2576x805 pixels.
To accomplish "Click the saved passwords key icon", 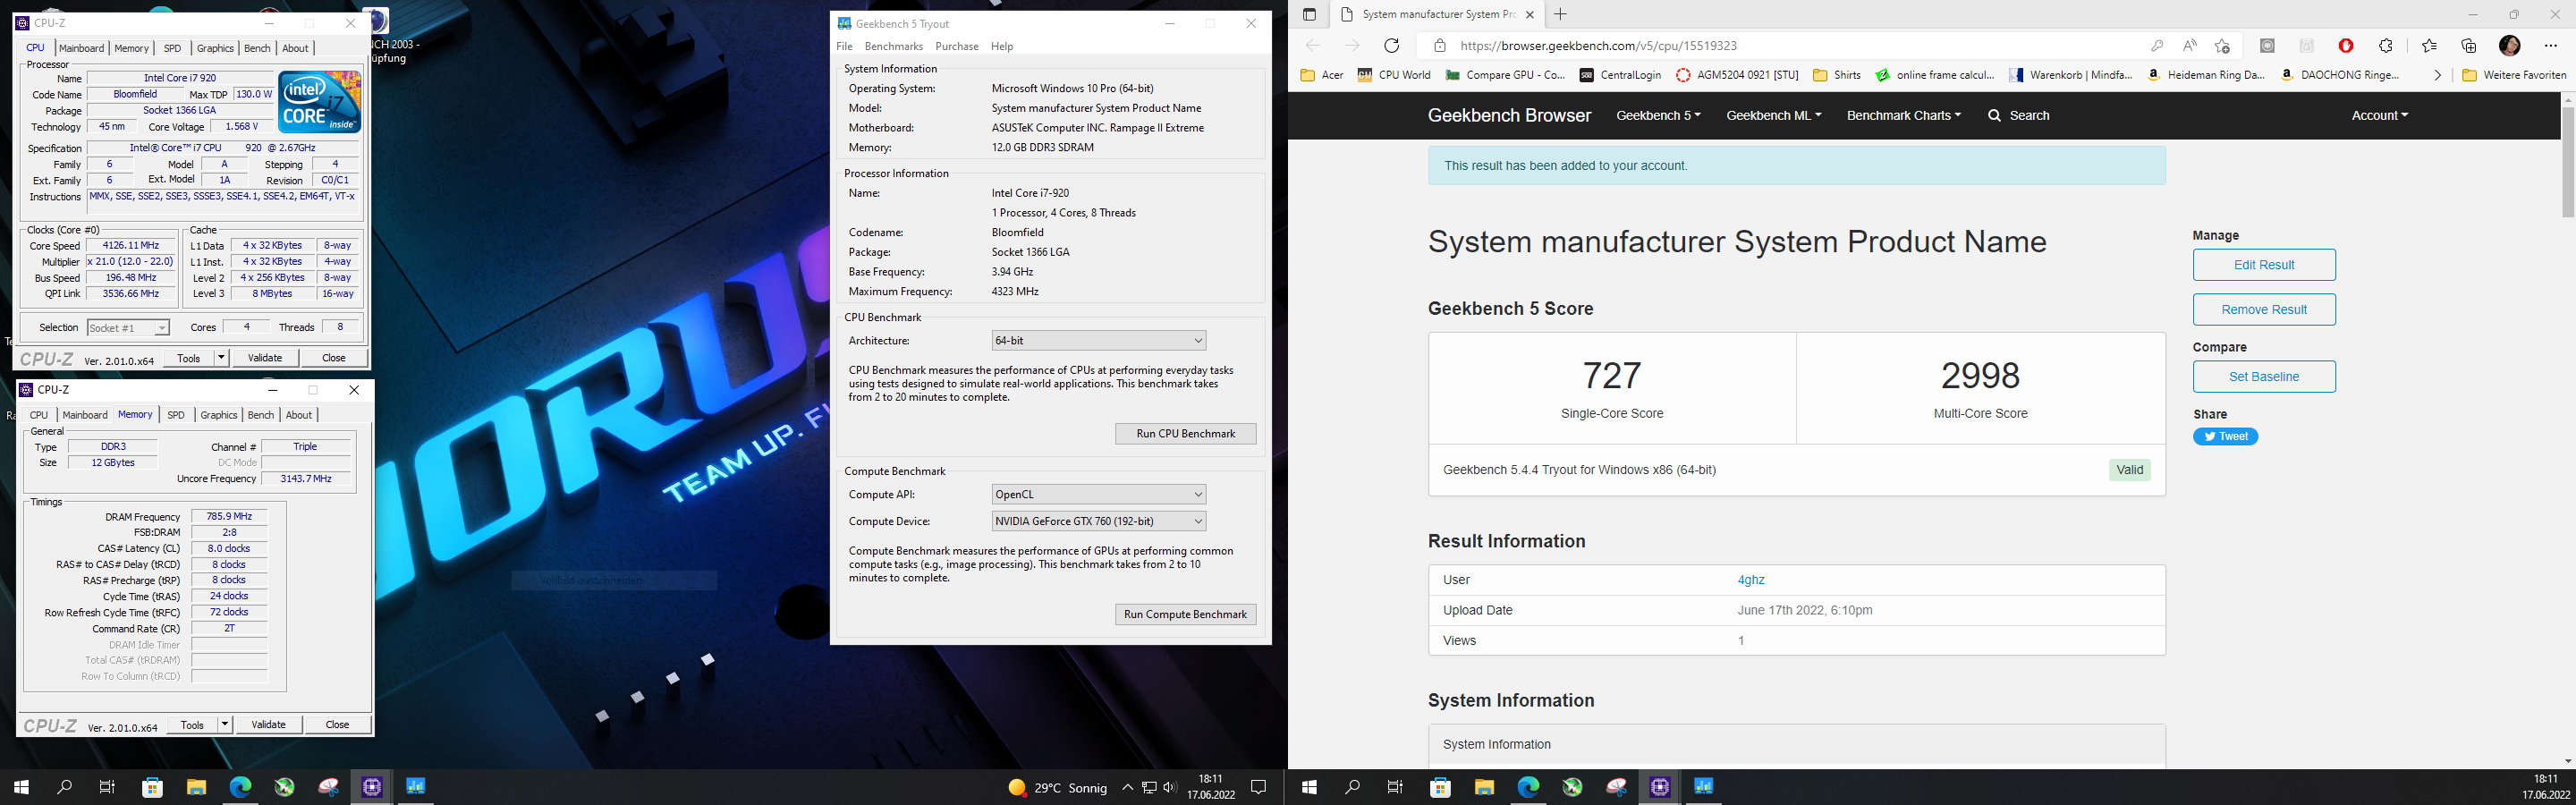I will tap(2157, 46).
